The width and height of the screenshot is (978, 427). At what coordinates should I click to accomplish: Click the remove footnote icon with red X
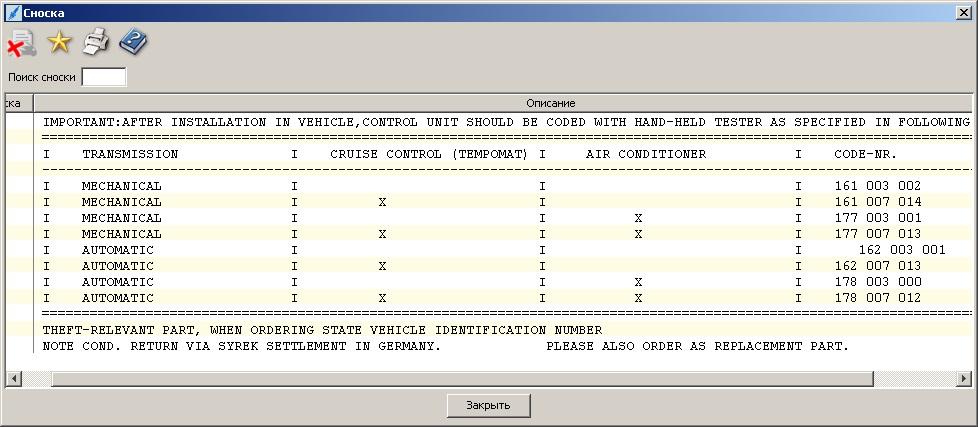tap(21, 42)
